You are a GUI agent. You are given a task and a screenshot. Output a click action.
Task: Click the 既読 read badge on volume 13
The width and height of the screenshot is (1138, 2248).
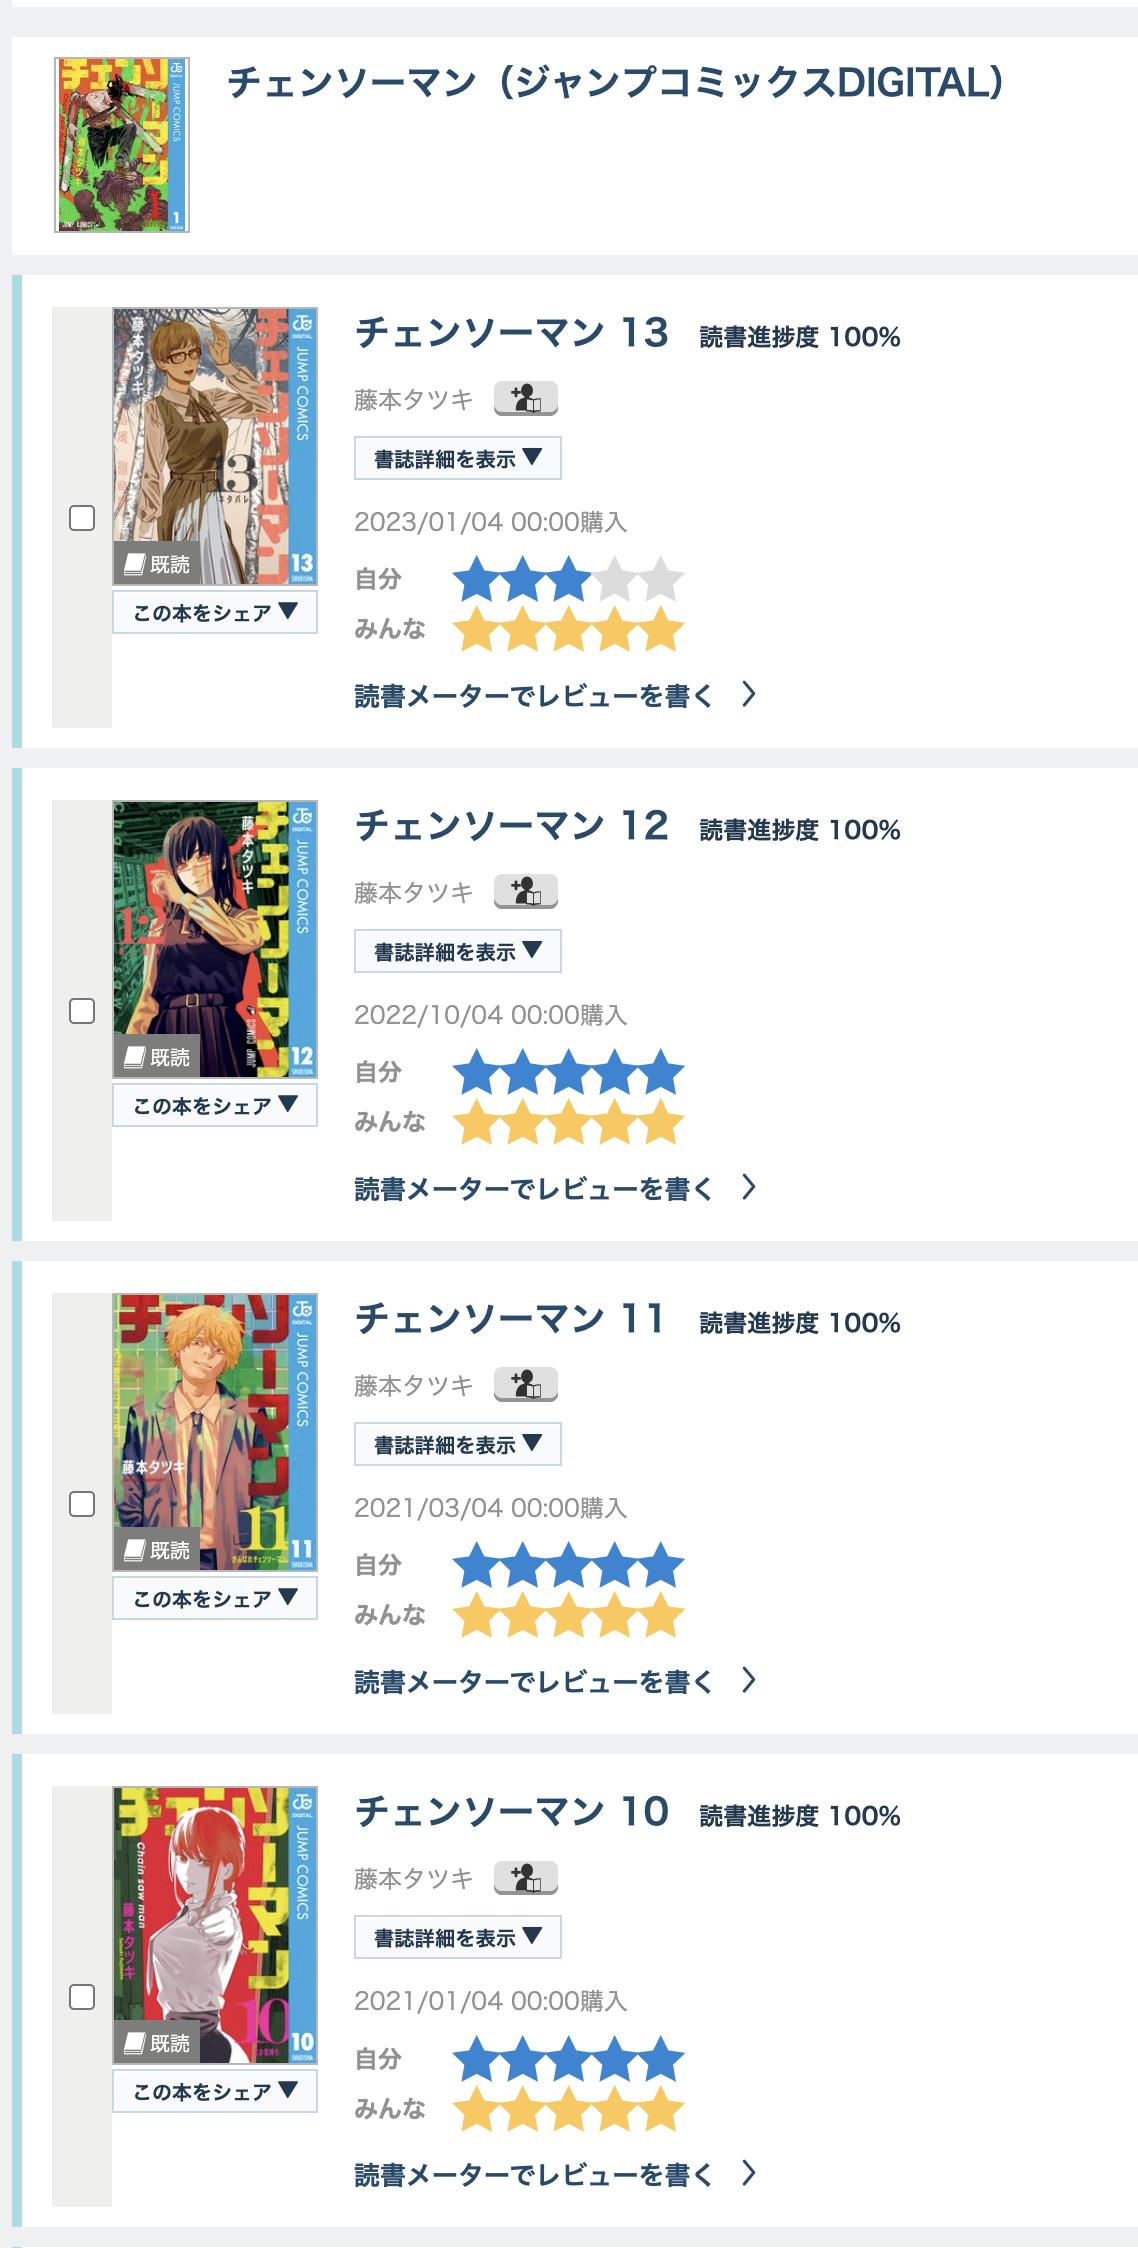(156, 564)
